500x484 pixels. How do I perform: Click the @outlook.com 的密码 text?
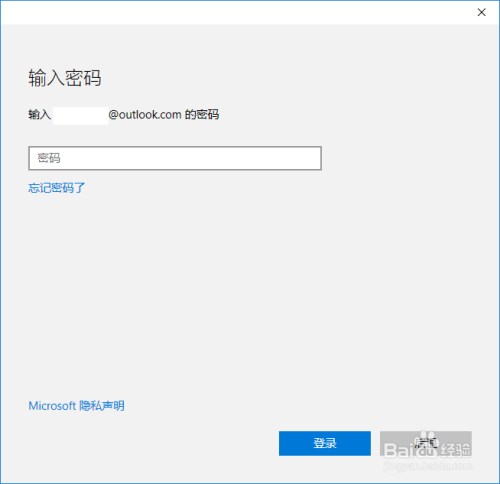pyautogui.click(x=164, y=115)
